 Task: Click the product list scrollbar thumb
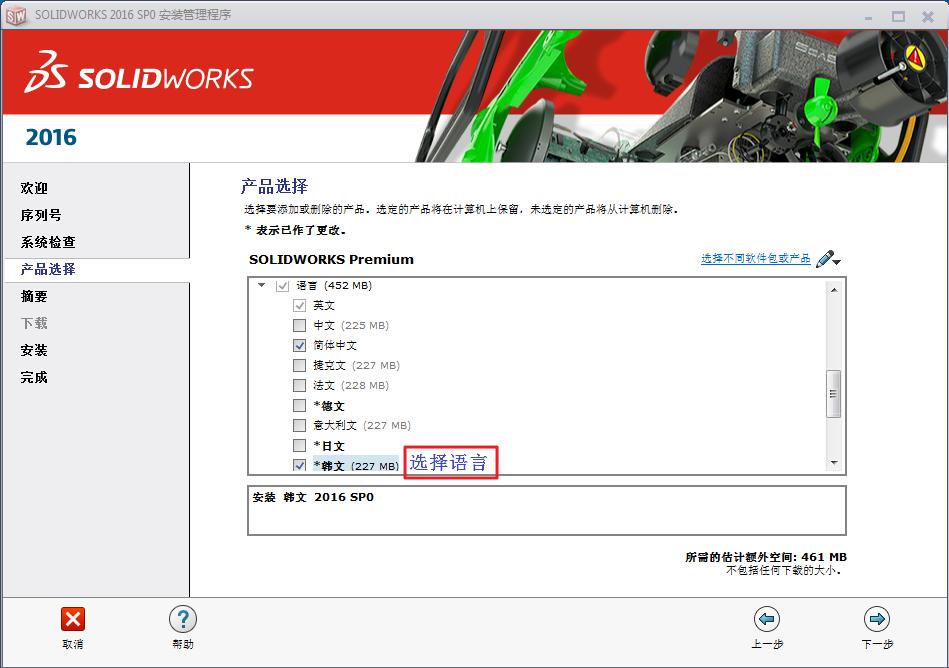833,394
